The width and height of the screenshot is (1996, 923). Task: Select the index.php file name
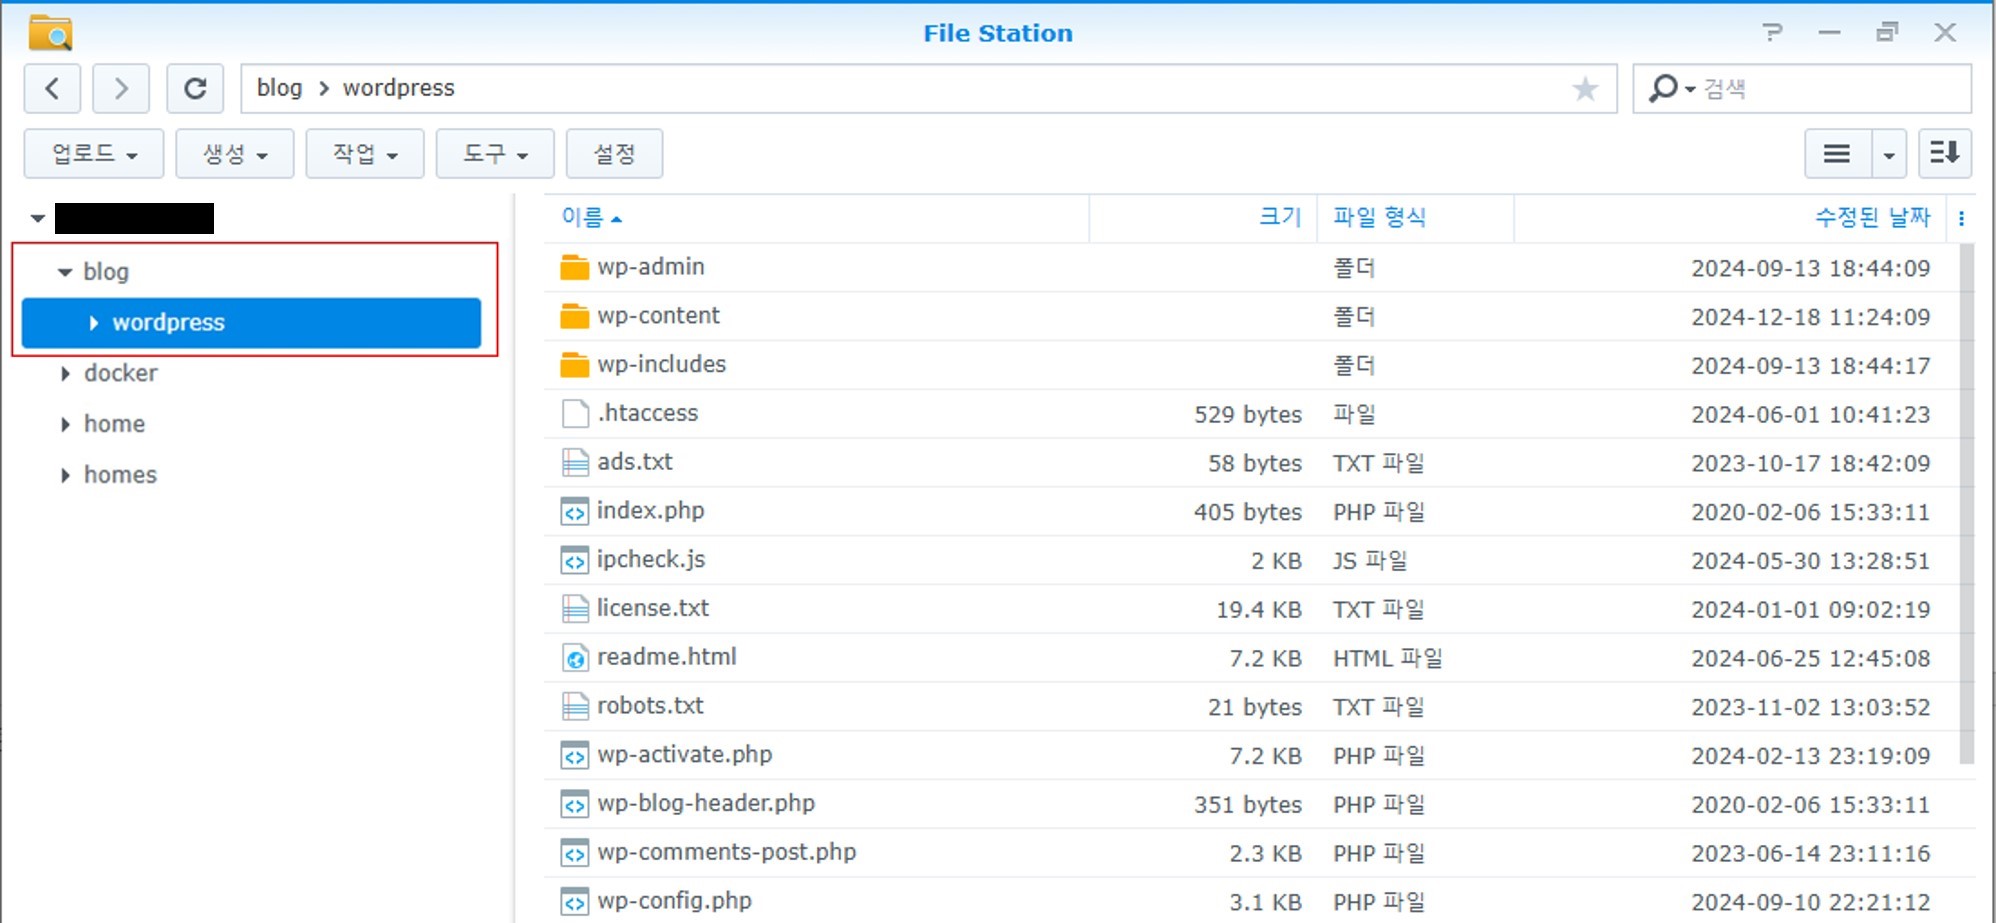pos(651,511)
